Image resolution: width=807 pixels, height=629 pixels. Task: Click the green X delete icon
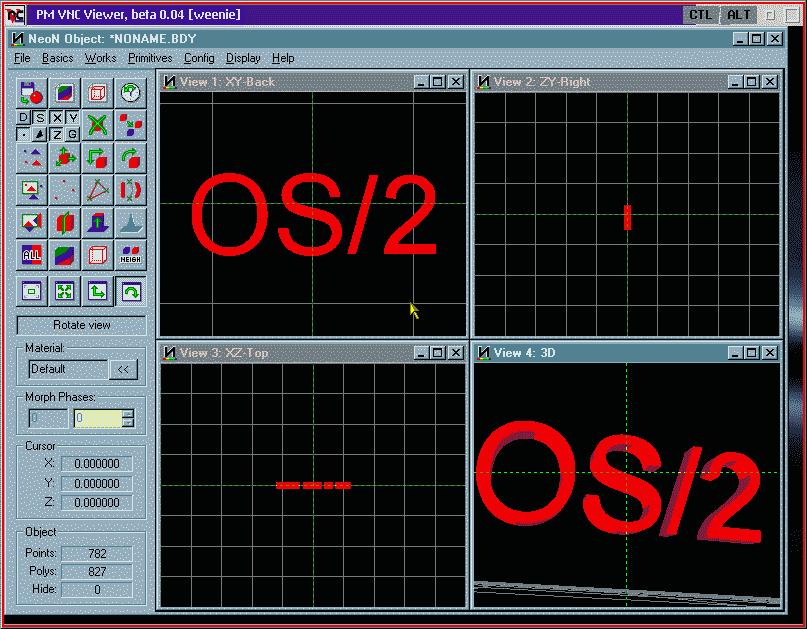(97, 125)
